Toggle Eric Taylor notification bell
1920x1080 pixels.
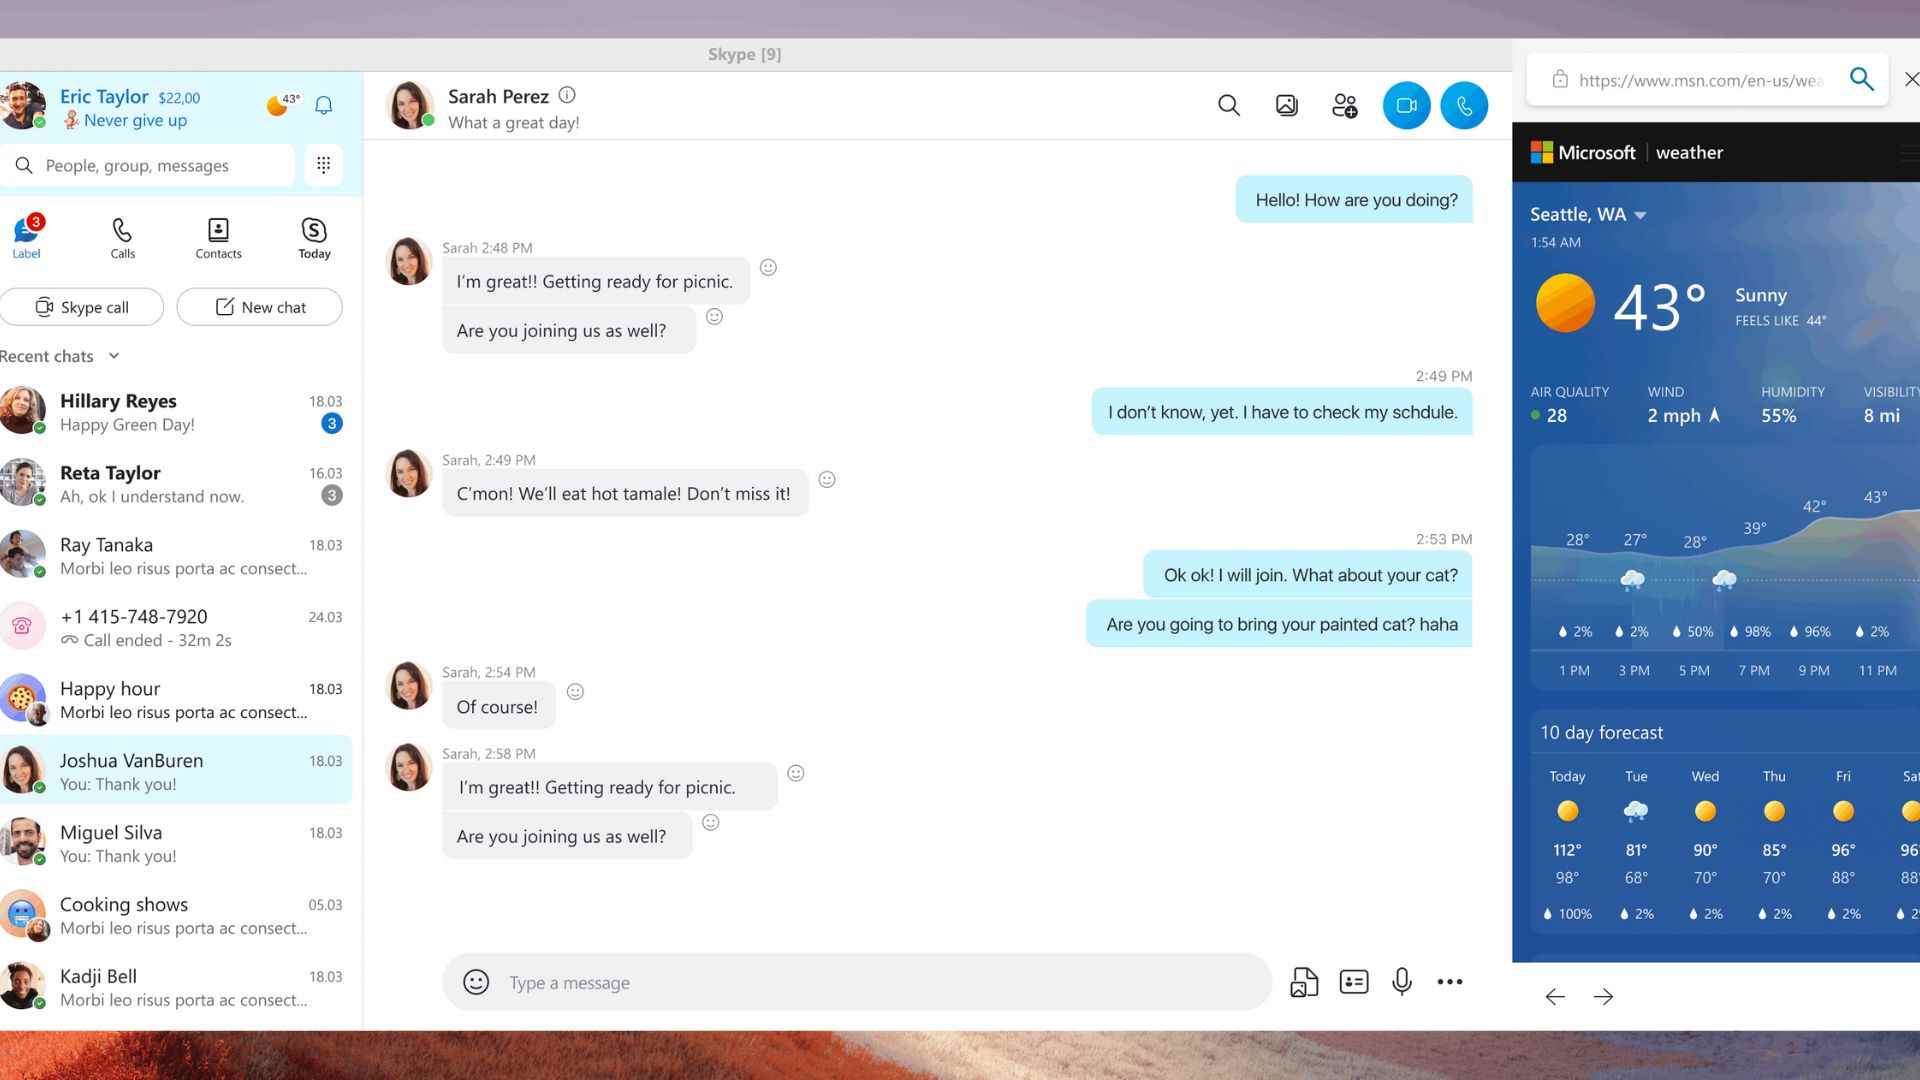[324, 105]
